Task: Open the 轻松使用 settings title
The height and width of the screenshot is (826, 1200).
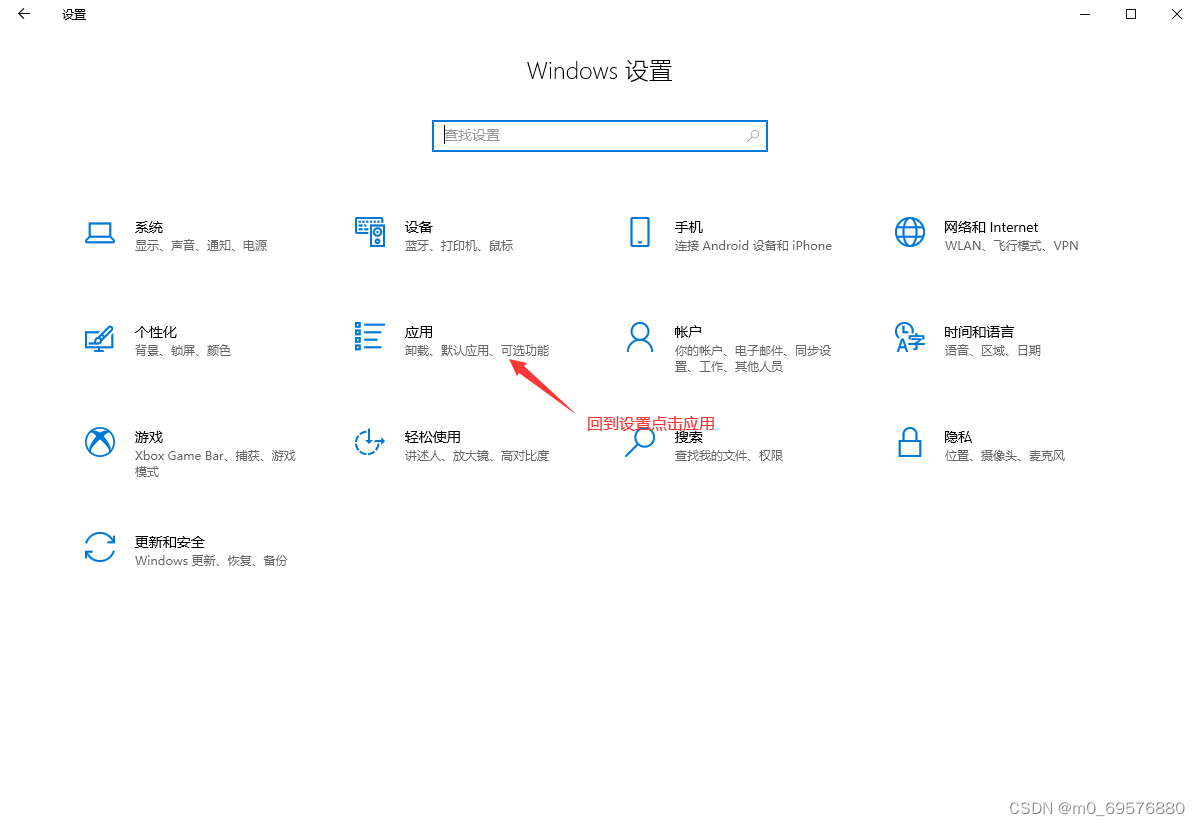Action: (x=433, y=437)
